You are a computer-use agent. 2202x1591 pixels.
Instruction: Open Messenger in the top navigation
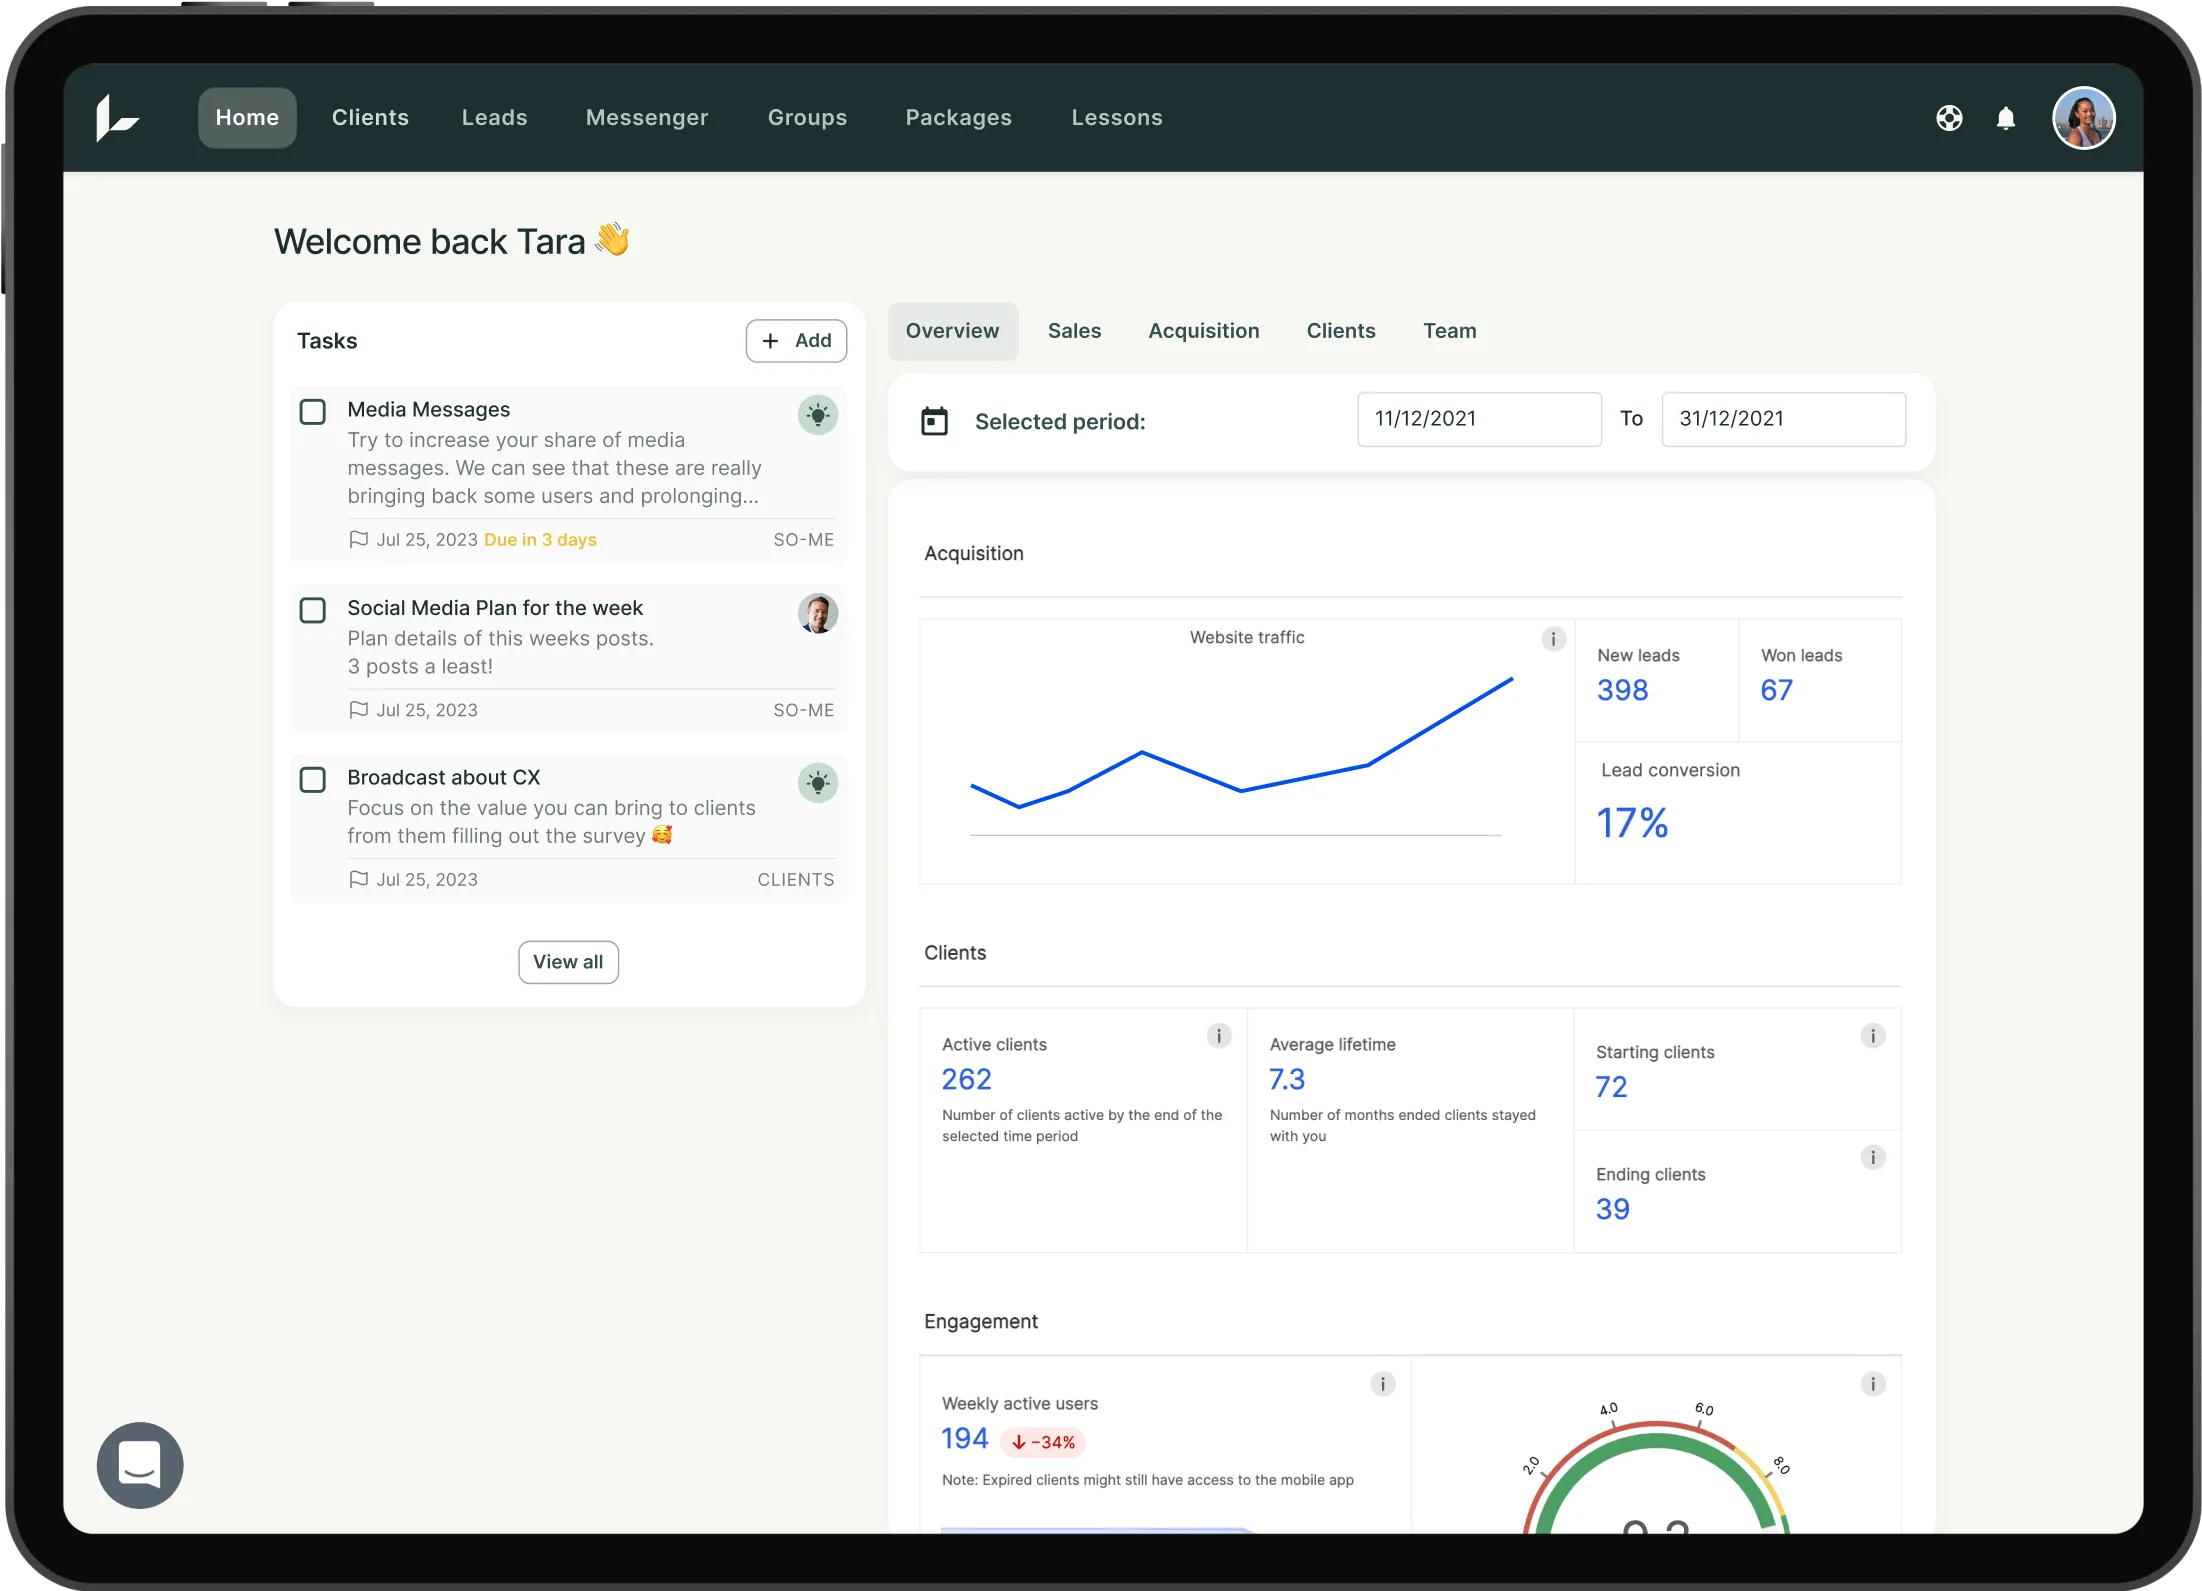pos(646,118)
